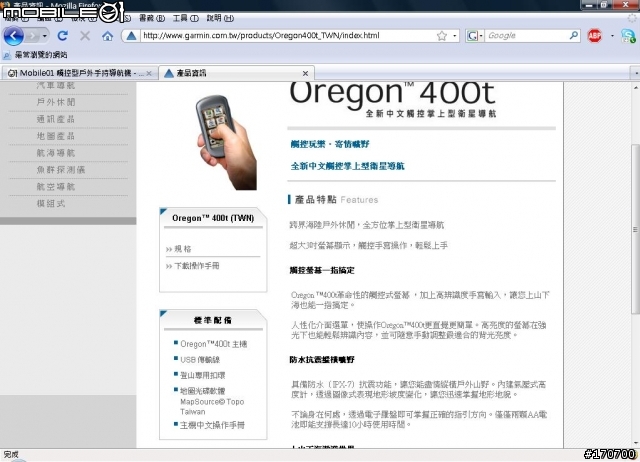
Task: Open the 書籤(B) bookmarks menu
Action: click(152, 18)
